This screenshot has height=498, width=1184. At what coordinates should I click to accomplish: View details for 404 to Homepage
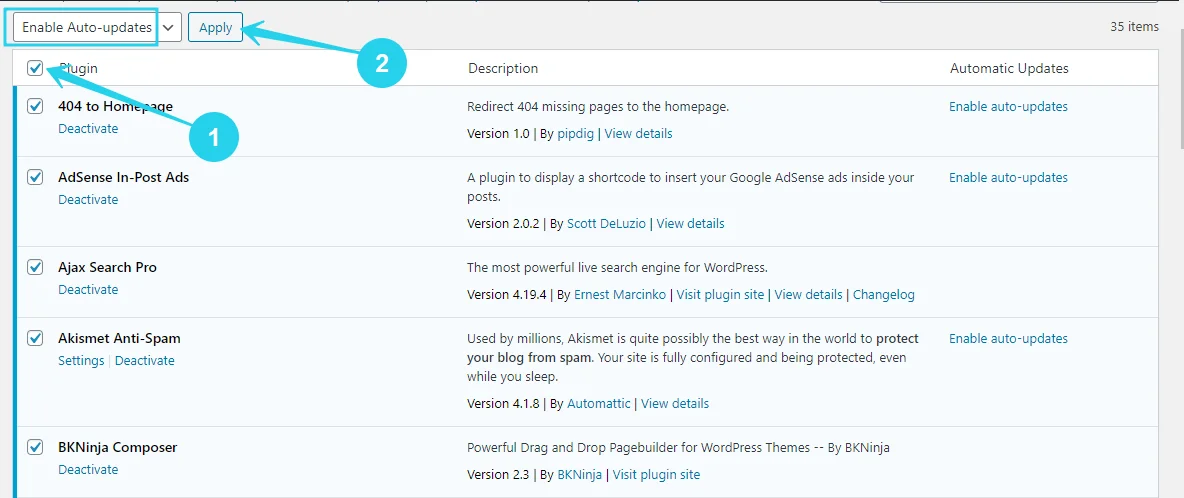click(x=638, y=134)
